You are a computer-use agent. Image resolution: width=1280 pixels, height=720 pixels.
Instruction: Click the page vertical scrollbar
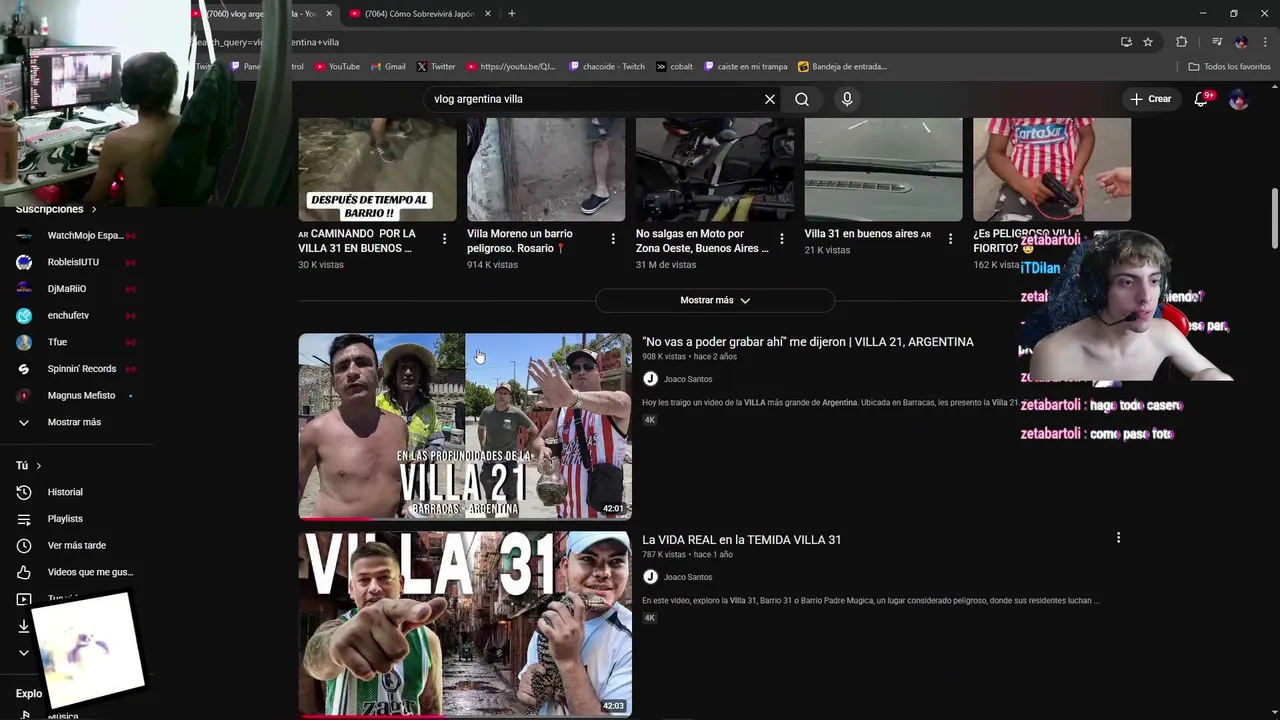click(1274, 218)
